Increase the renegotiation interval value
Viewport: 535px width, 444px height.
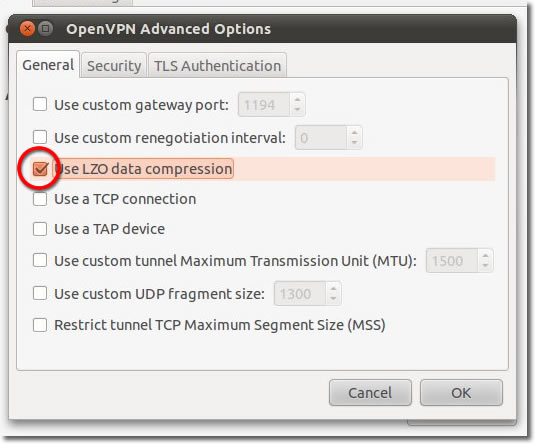[x=355, y=133]
